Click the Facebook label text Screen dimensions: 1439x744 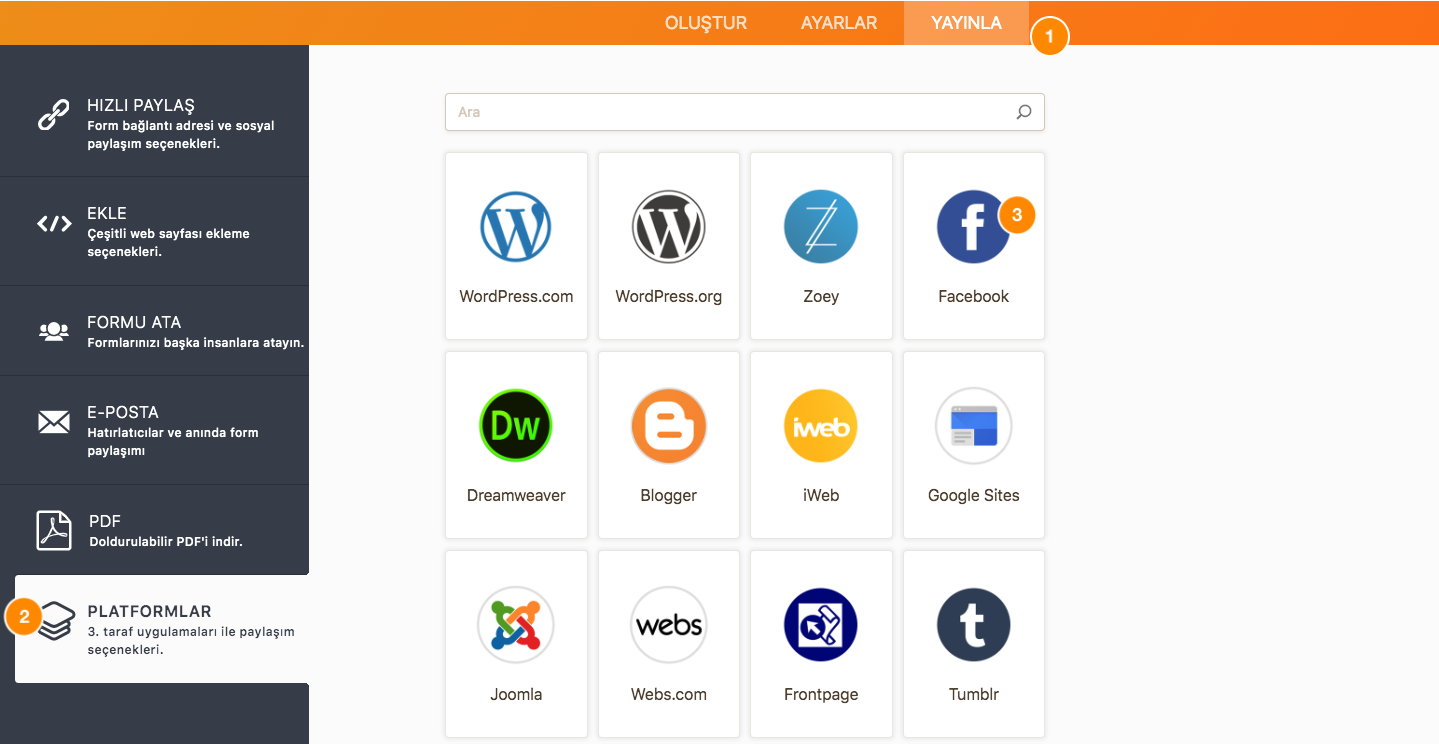[x=974, y=296]
